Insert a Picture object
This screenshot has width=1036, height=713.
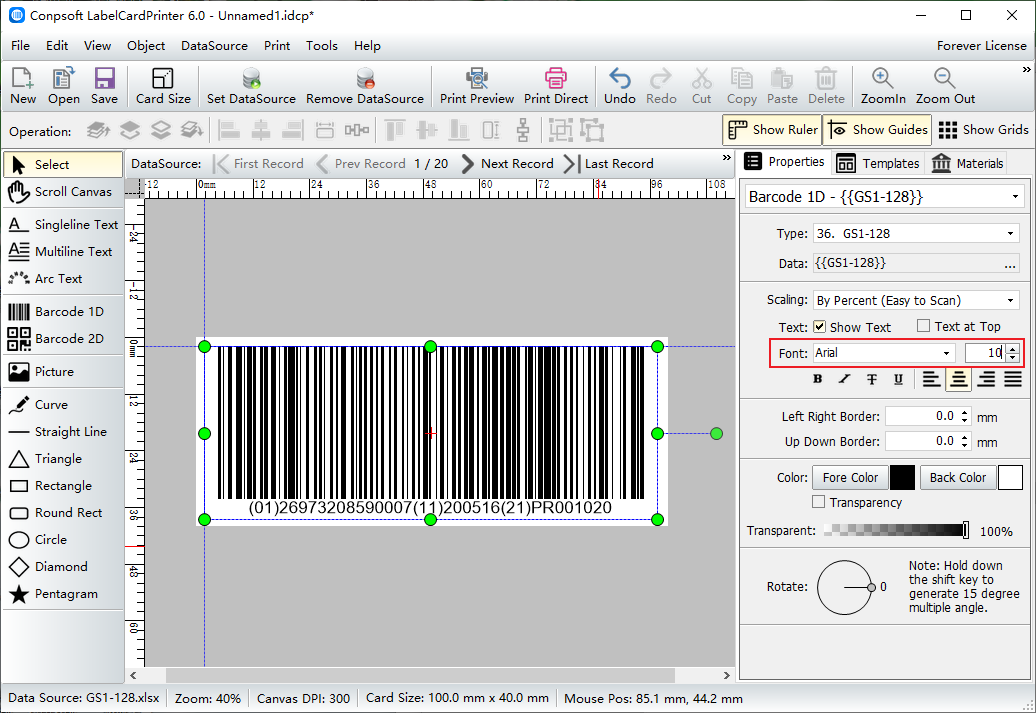tap(63, 372)
